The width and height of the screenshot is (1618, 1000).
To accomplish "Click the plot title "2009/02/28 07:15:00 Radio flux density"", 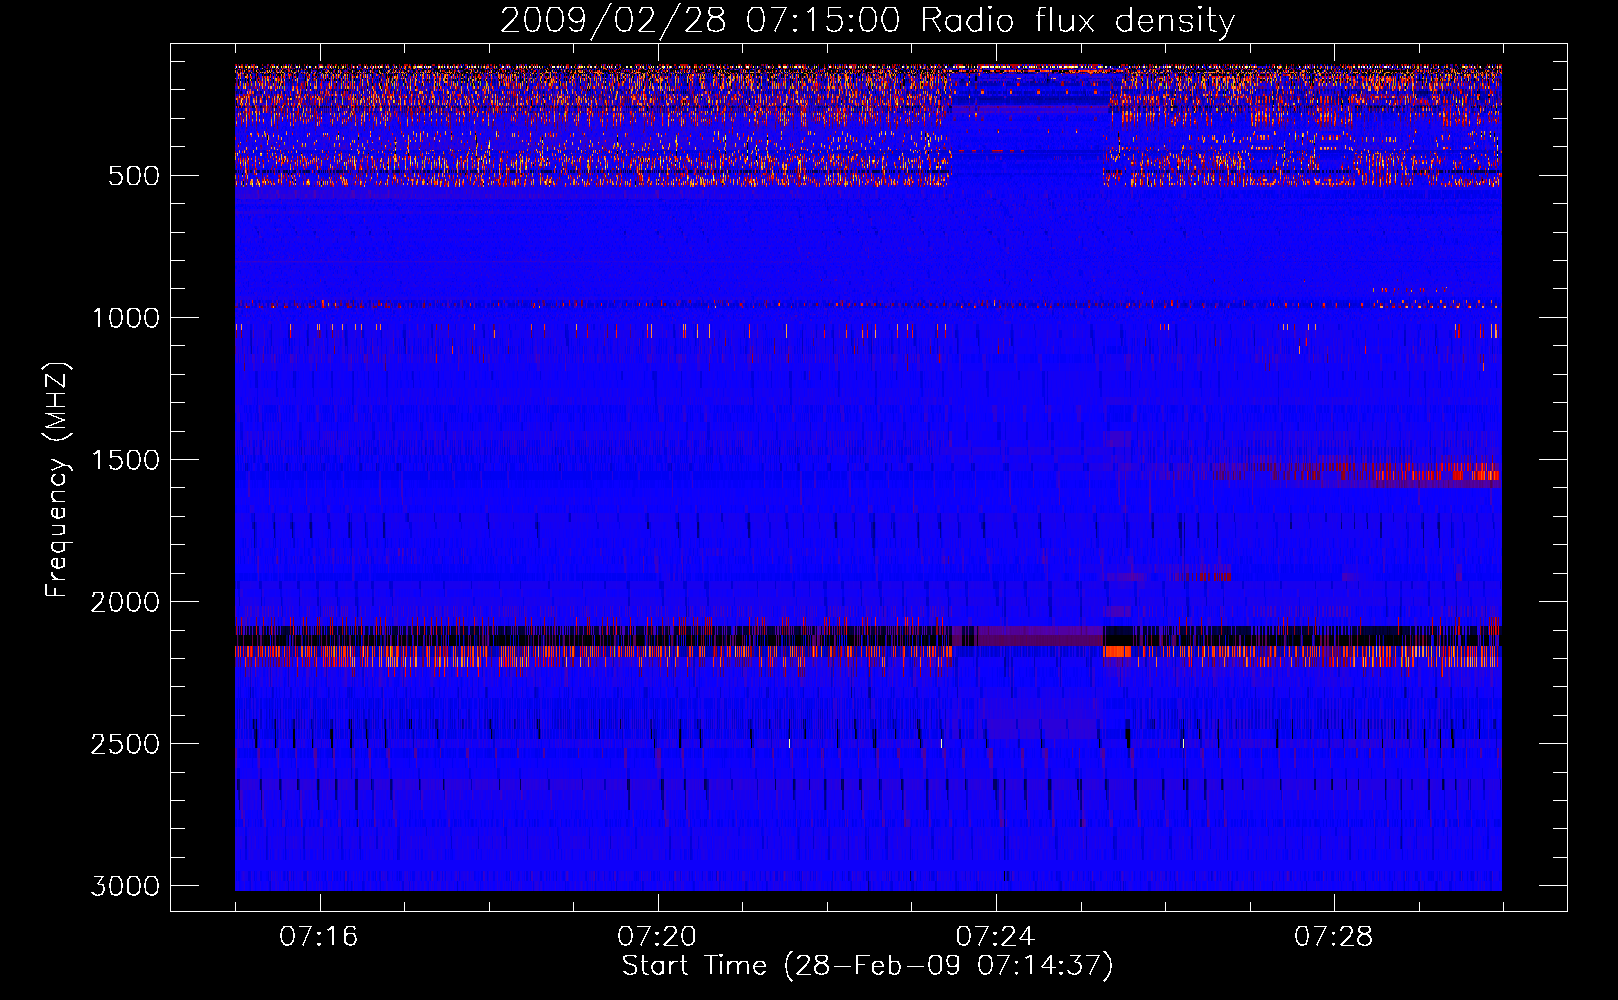I will tap(867, 21).
